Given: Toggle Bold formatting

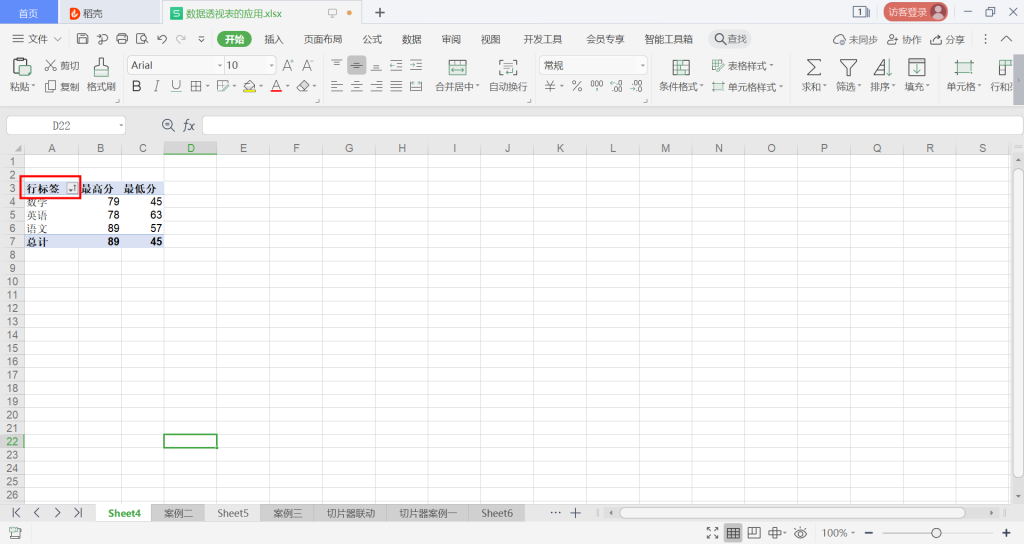Looking at the screenshot, I should pyautogui.click(x=136, y=86).
